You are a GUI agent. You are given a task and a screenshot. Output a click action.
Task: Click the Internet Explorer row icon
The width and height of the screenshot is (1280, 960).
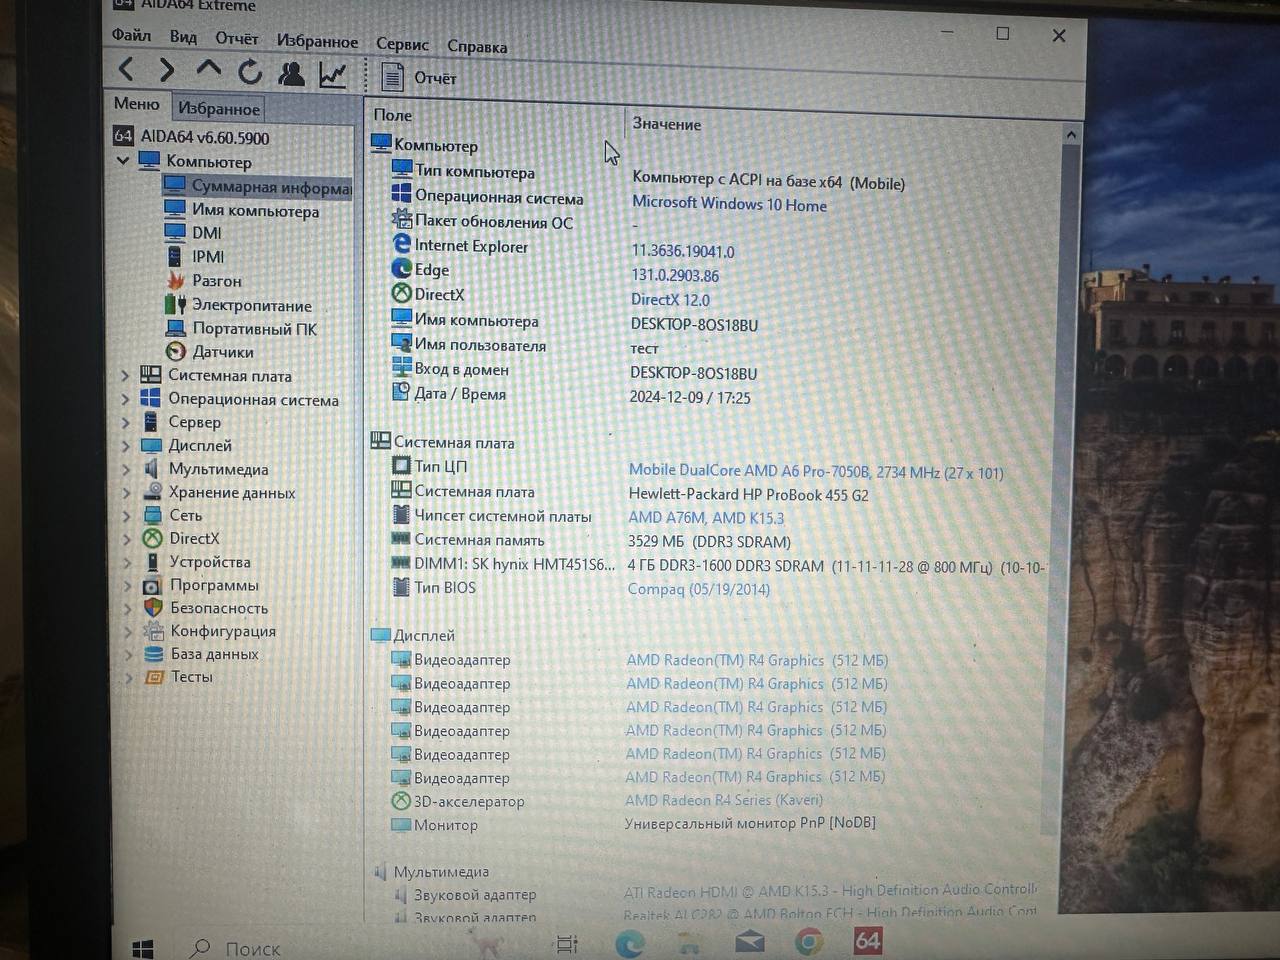[x=401, y=244]
